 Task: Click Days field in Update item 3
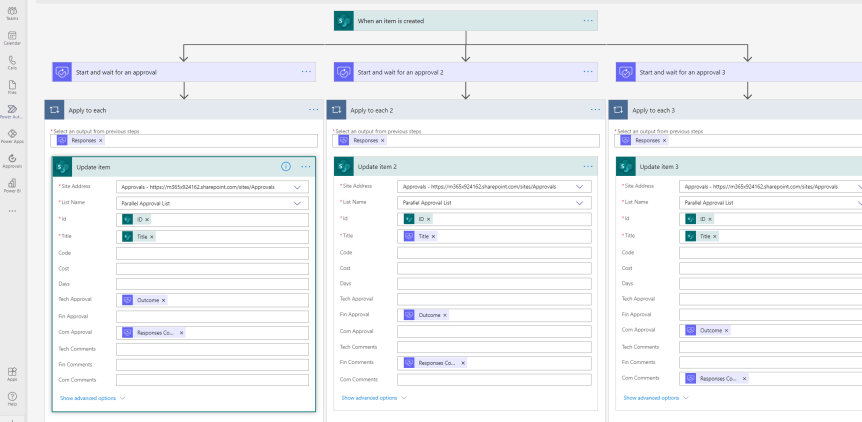coord(771,284)
